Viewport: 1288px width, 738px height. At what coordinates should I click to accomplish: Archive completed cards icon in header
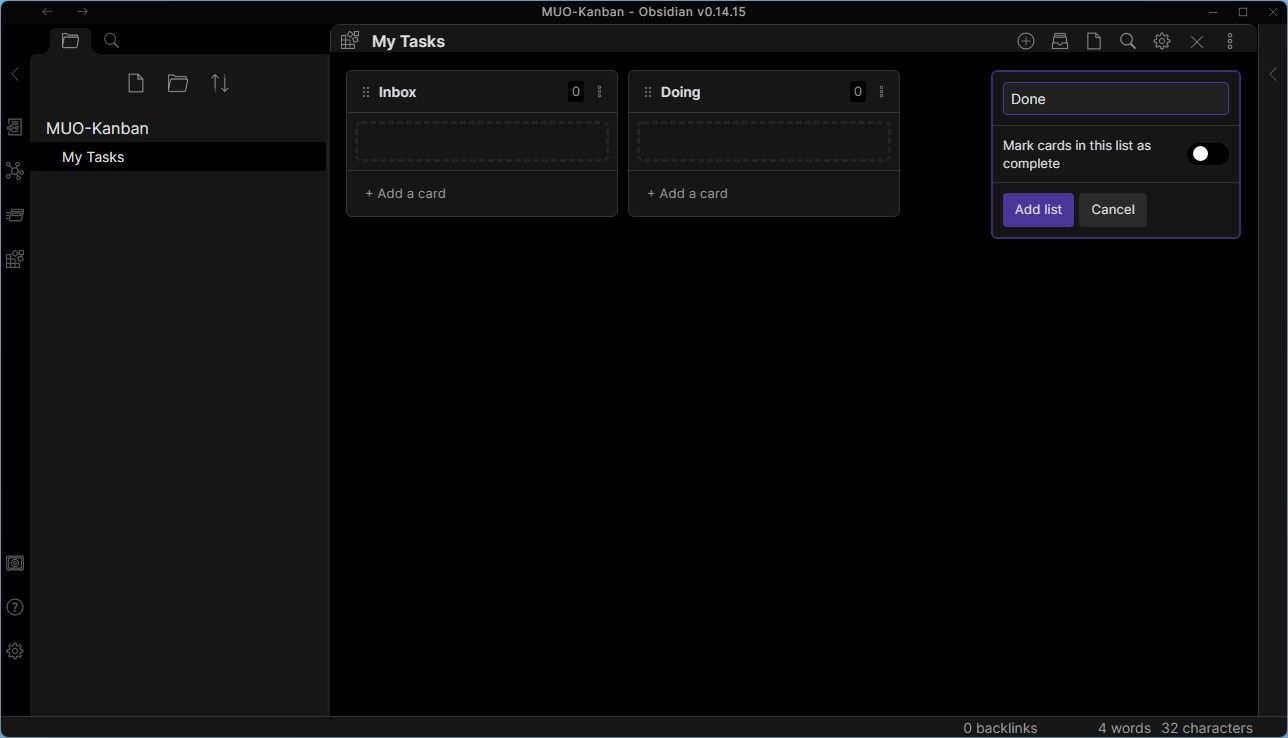1060,41
